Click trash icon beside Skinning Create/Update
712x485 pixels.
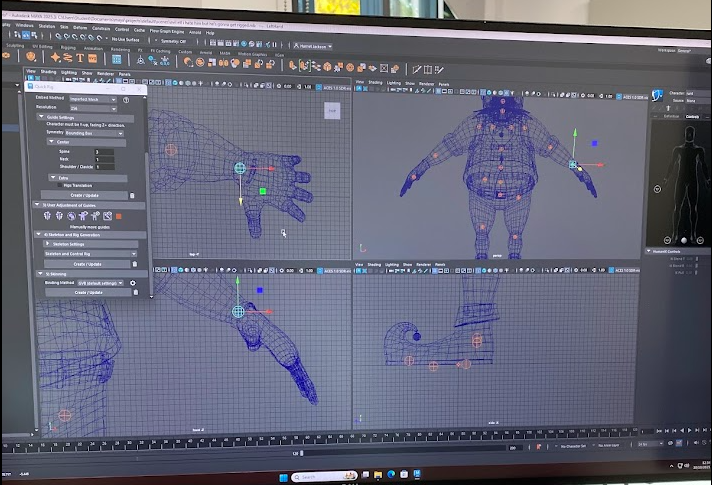coord(135,292)
